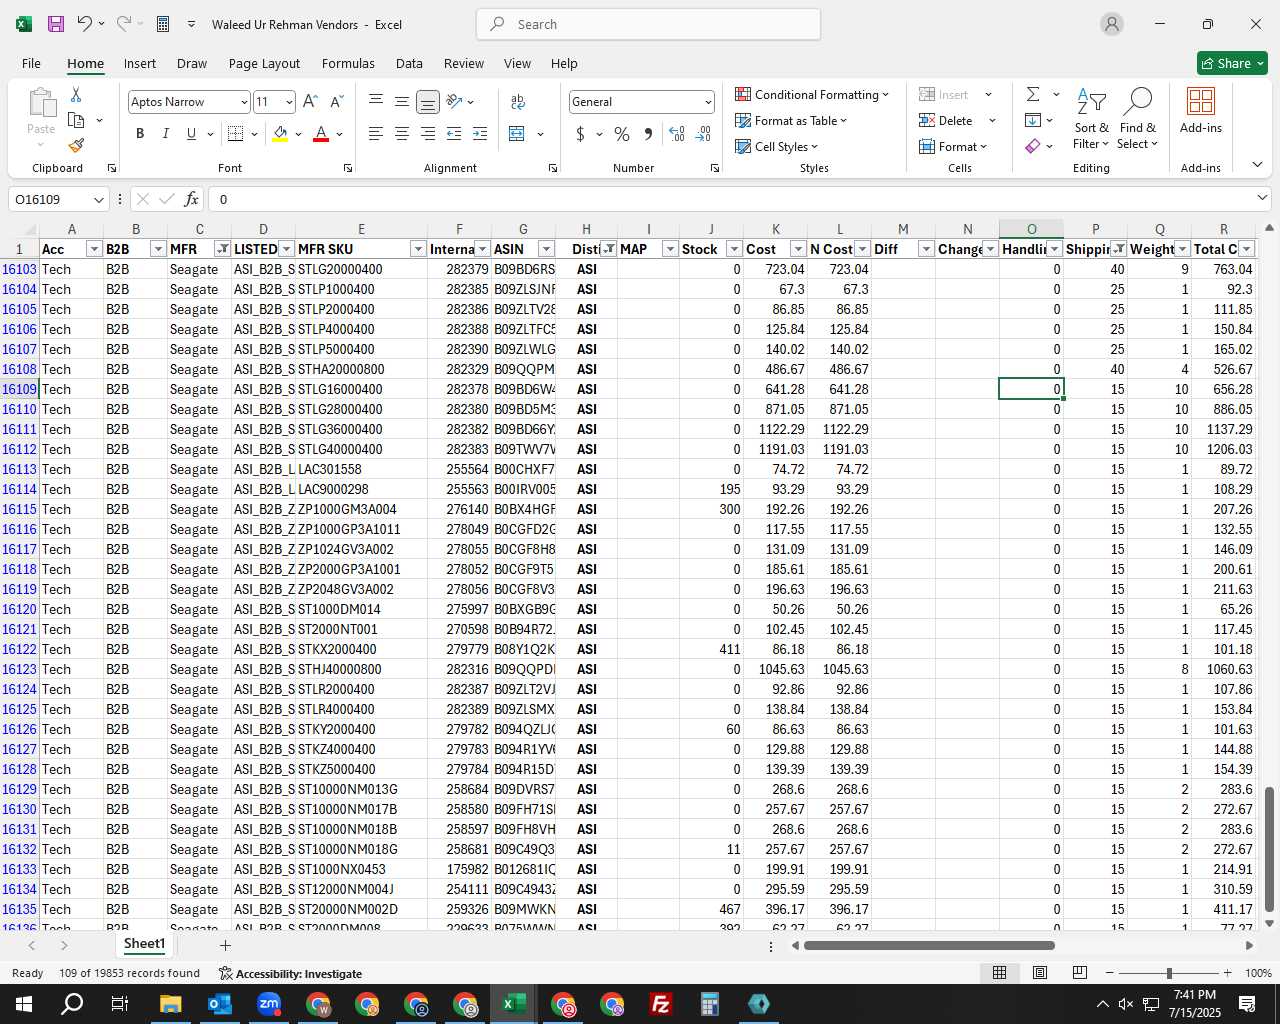
Task: Switch to the Data tab
Action: click(409, 63)
